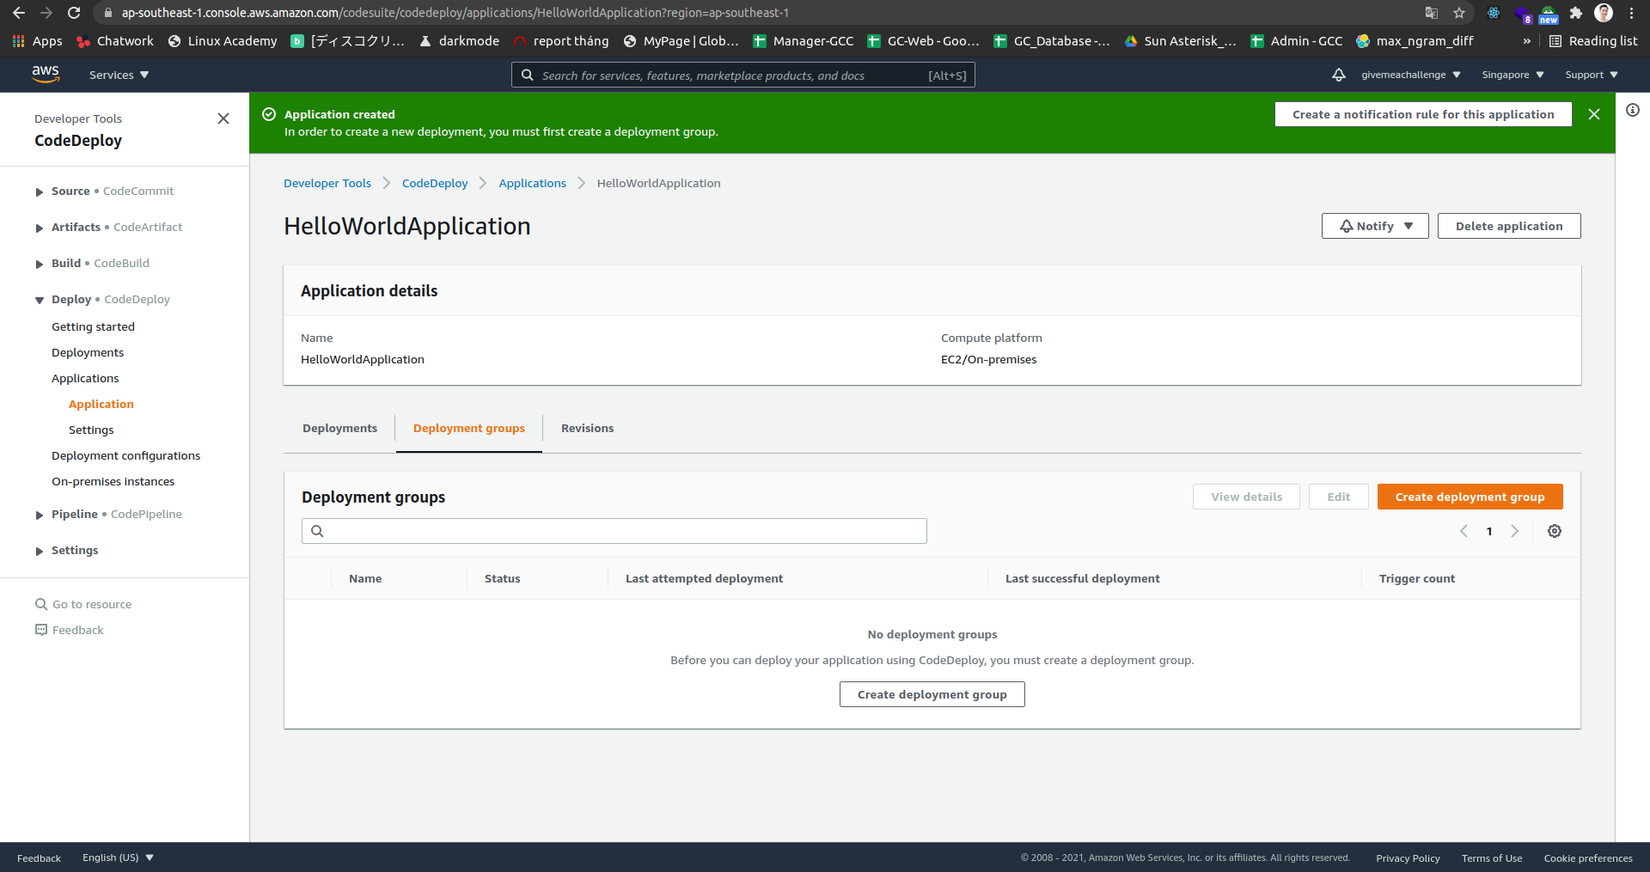Click Delete application button

1509,226
